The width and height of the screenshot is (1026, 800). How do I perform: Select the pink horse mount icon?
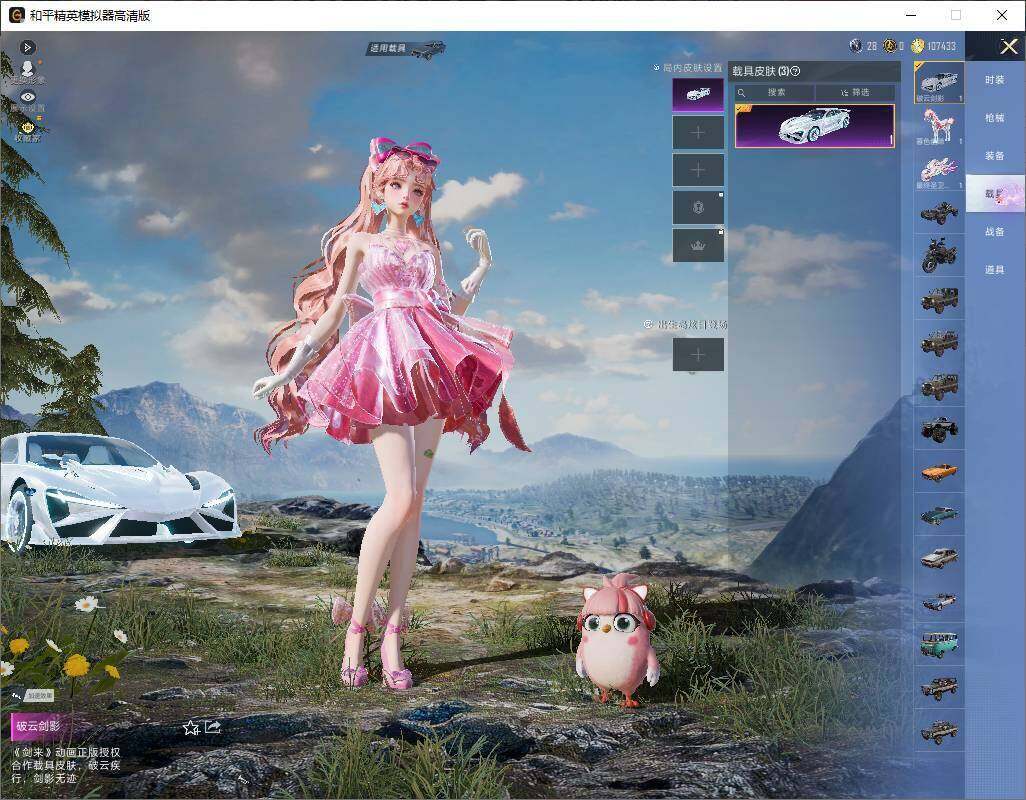click(x=939, y=126)
